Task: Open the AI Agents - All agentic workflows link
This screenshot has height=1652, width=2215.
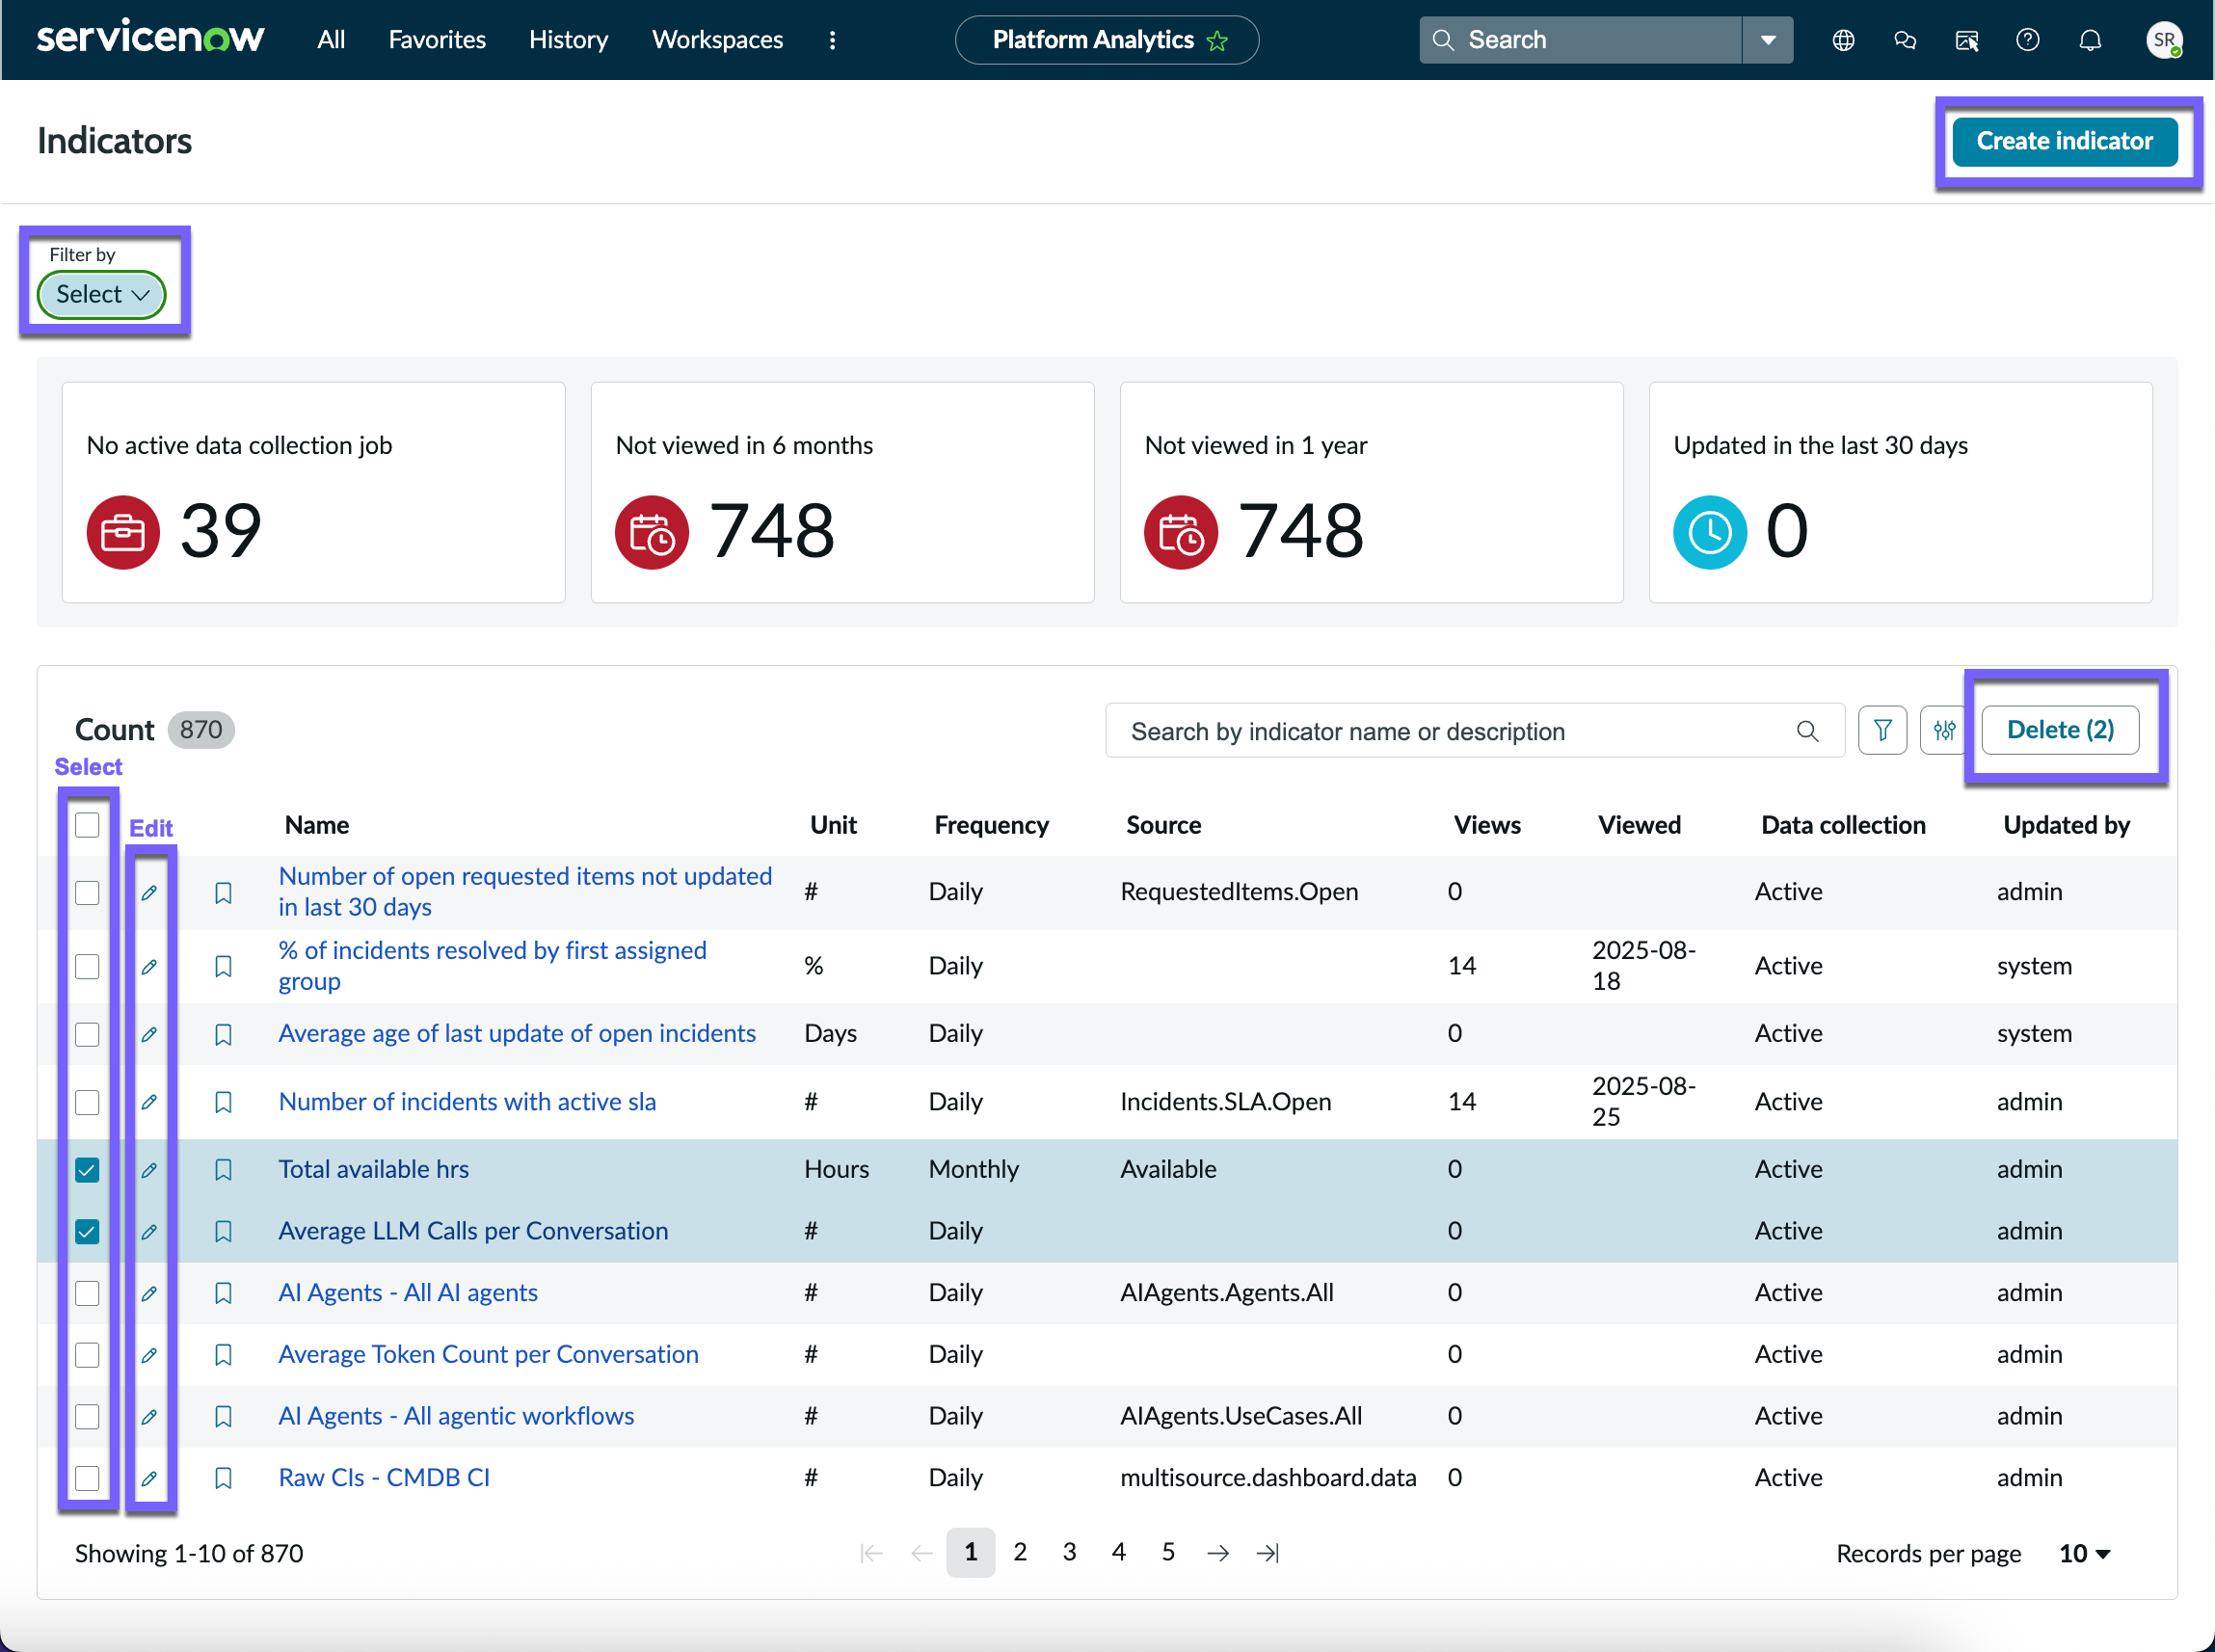Action: (456, 1417)
